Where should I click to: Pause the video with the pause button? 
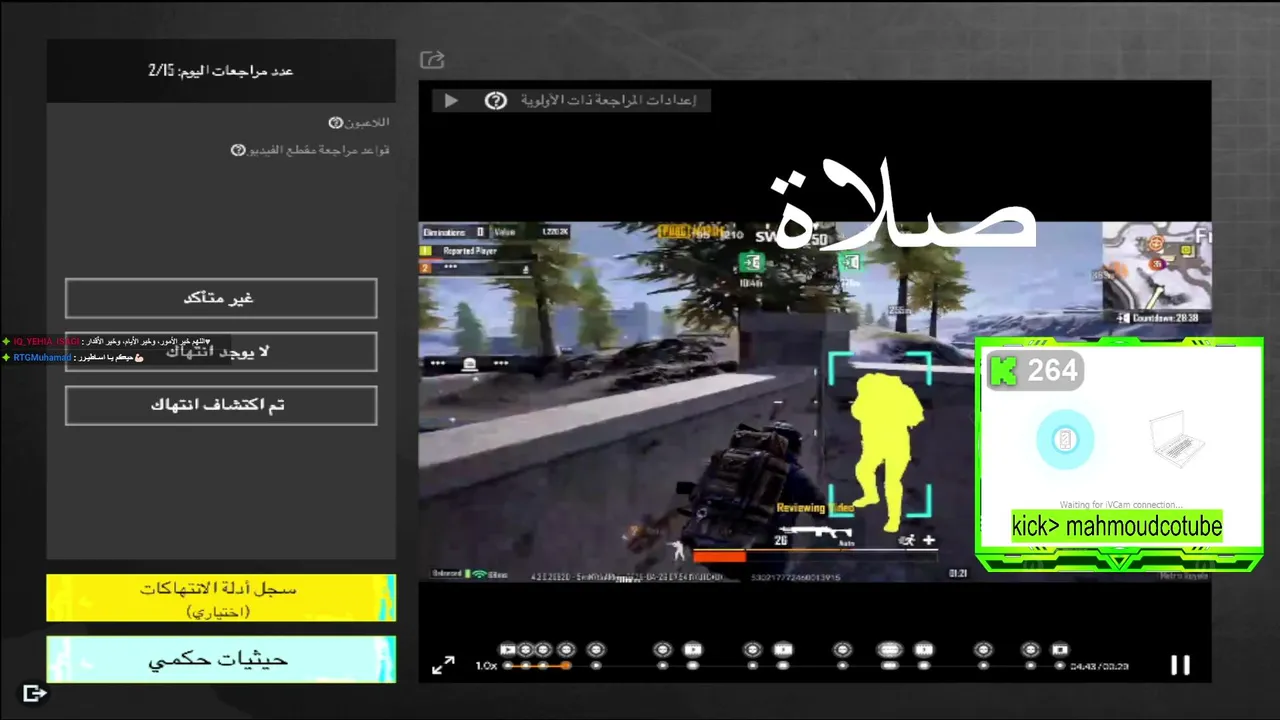click(1180, 665)
